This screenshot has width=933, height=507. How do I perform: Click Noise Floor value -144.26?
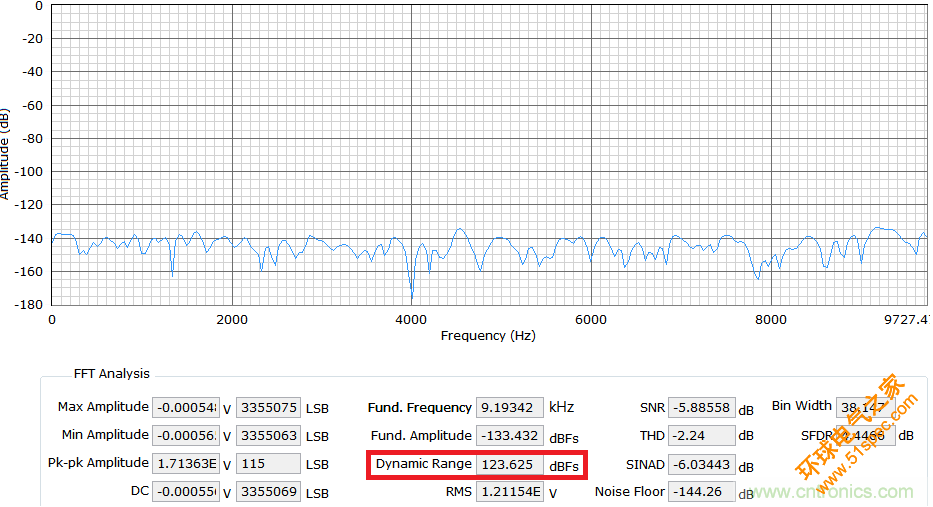(702, 492)
